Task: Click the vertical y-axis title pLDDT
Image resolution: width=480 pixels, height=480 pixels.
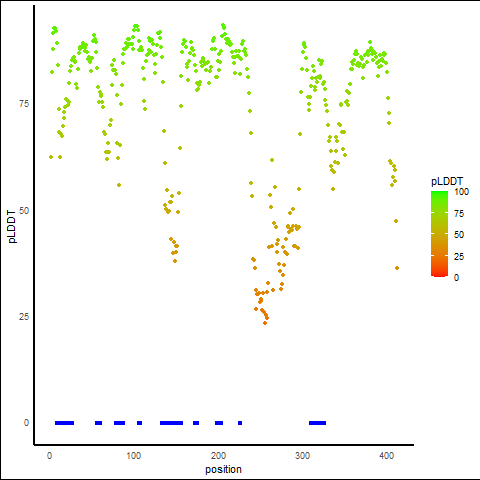Action: coord(12,226)
